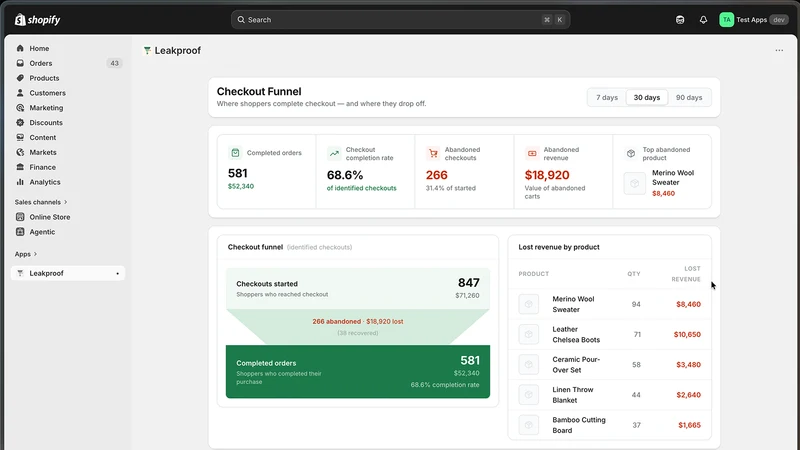Open the Home icon in sidebar

[x=20, y=48]
